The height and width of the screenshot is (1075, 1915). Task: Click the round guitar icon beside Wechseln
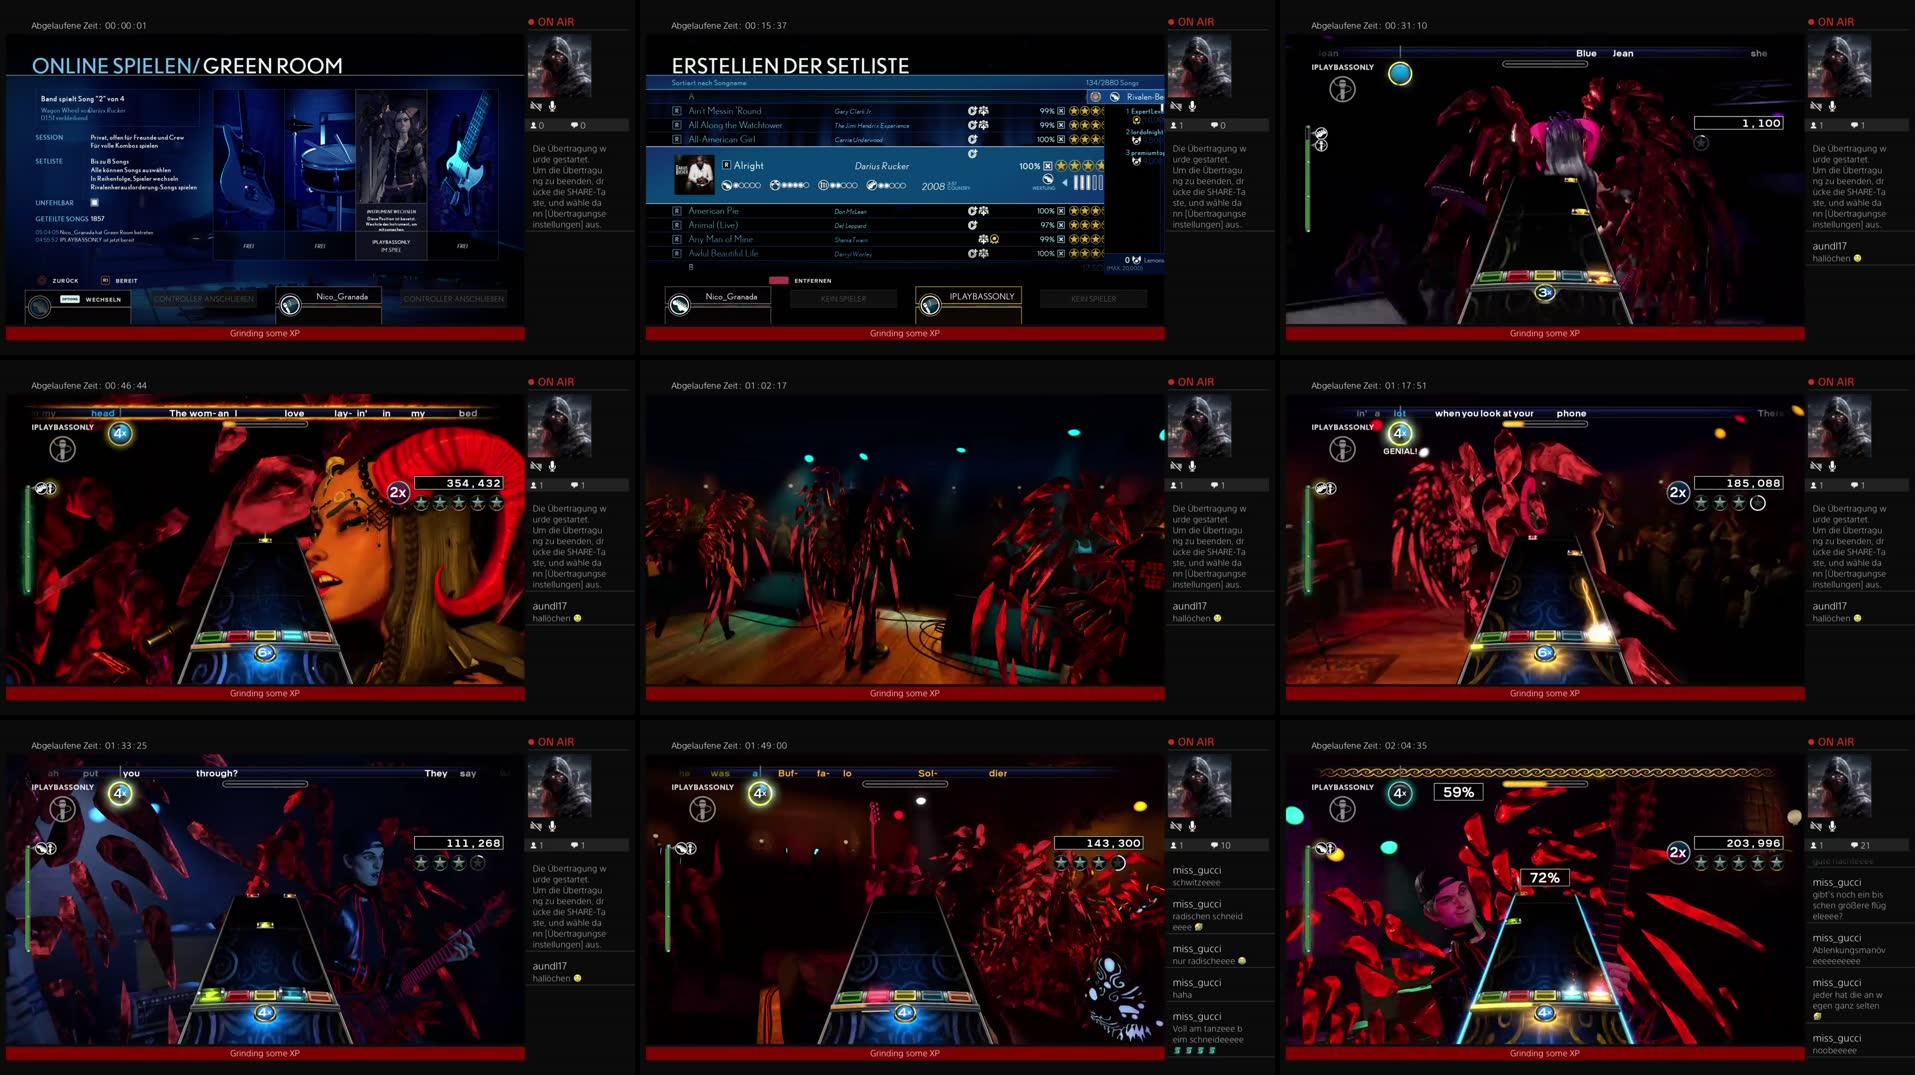click(x=40, y=306)
